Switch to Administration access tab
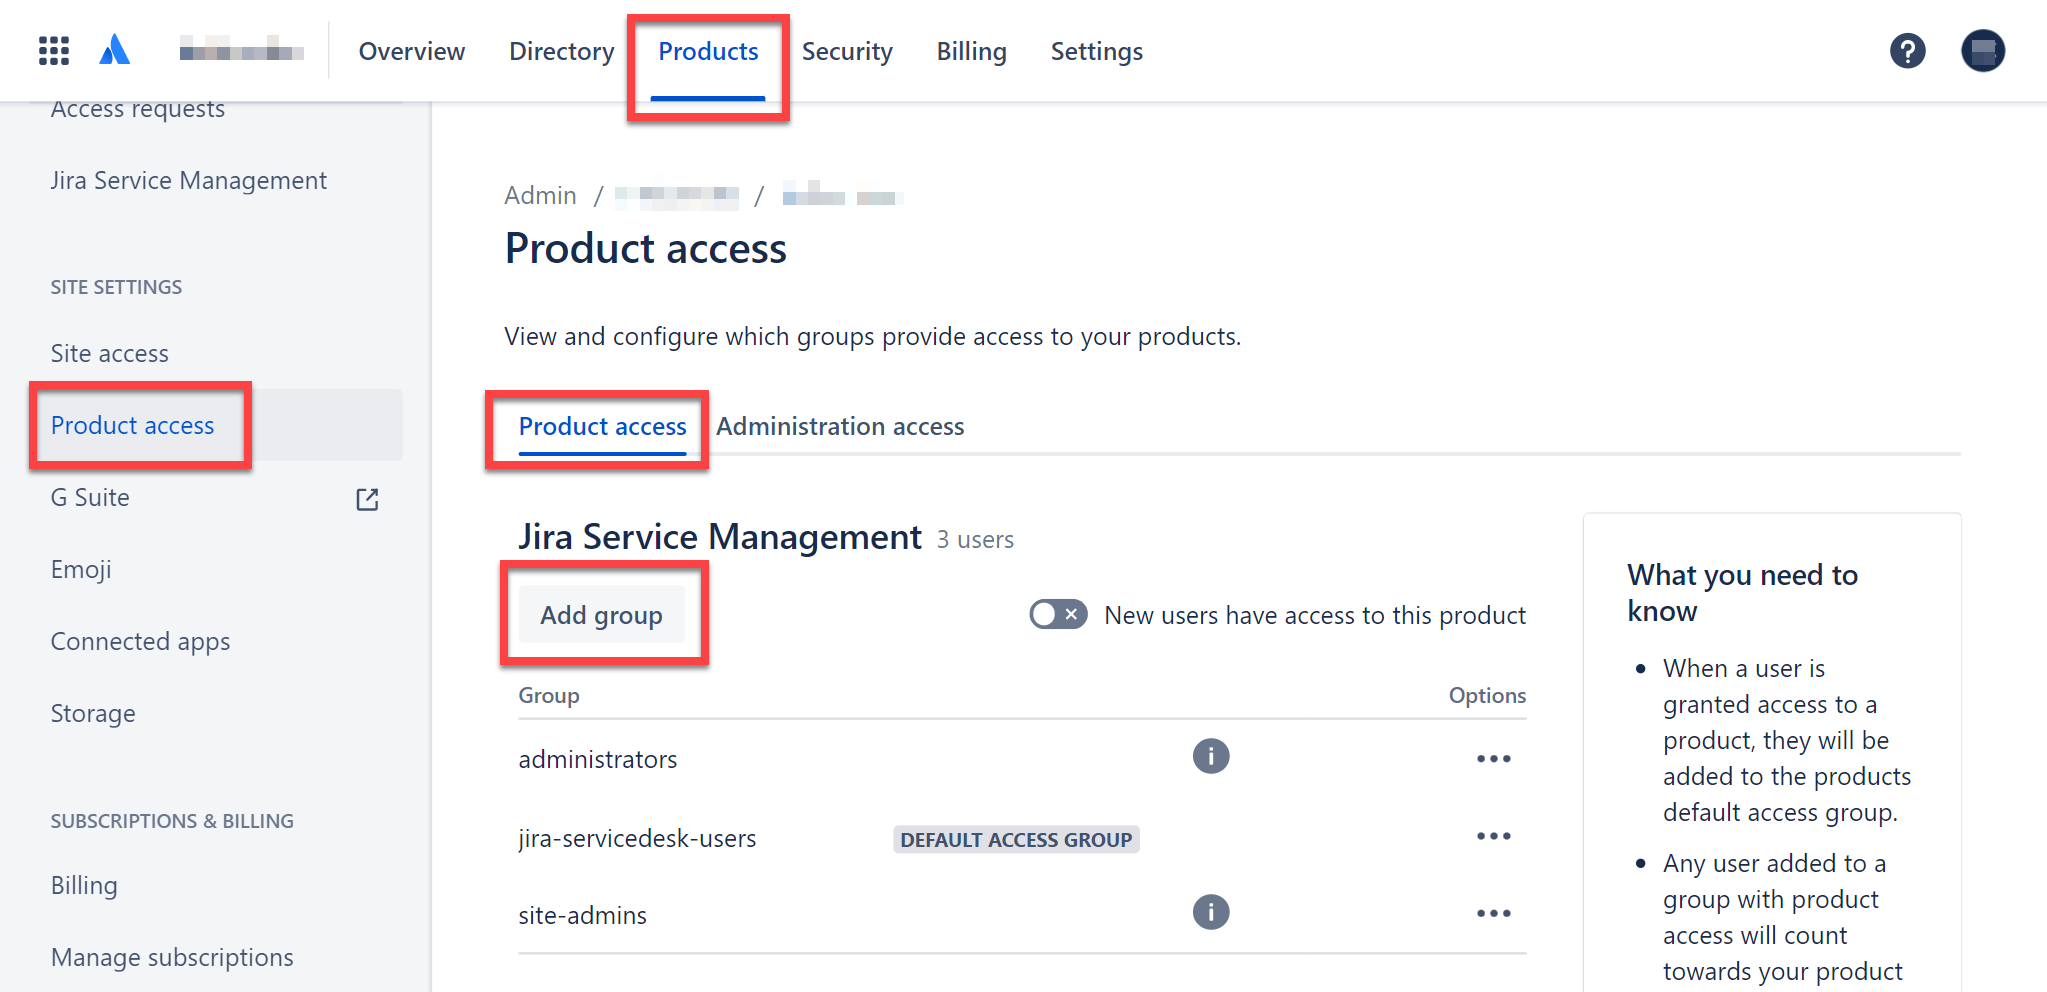 (840, 426)
